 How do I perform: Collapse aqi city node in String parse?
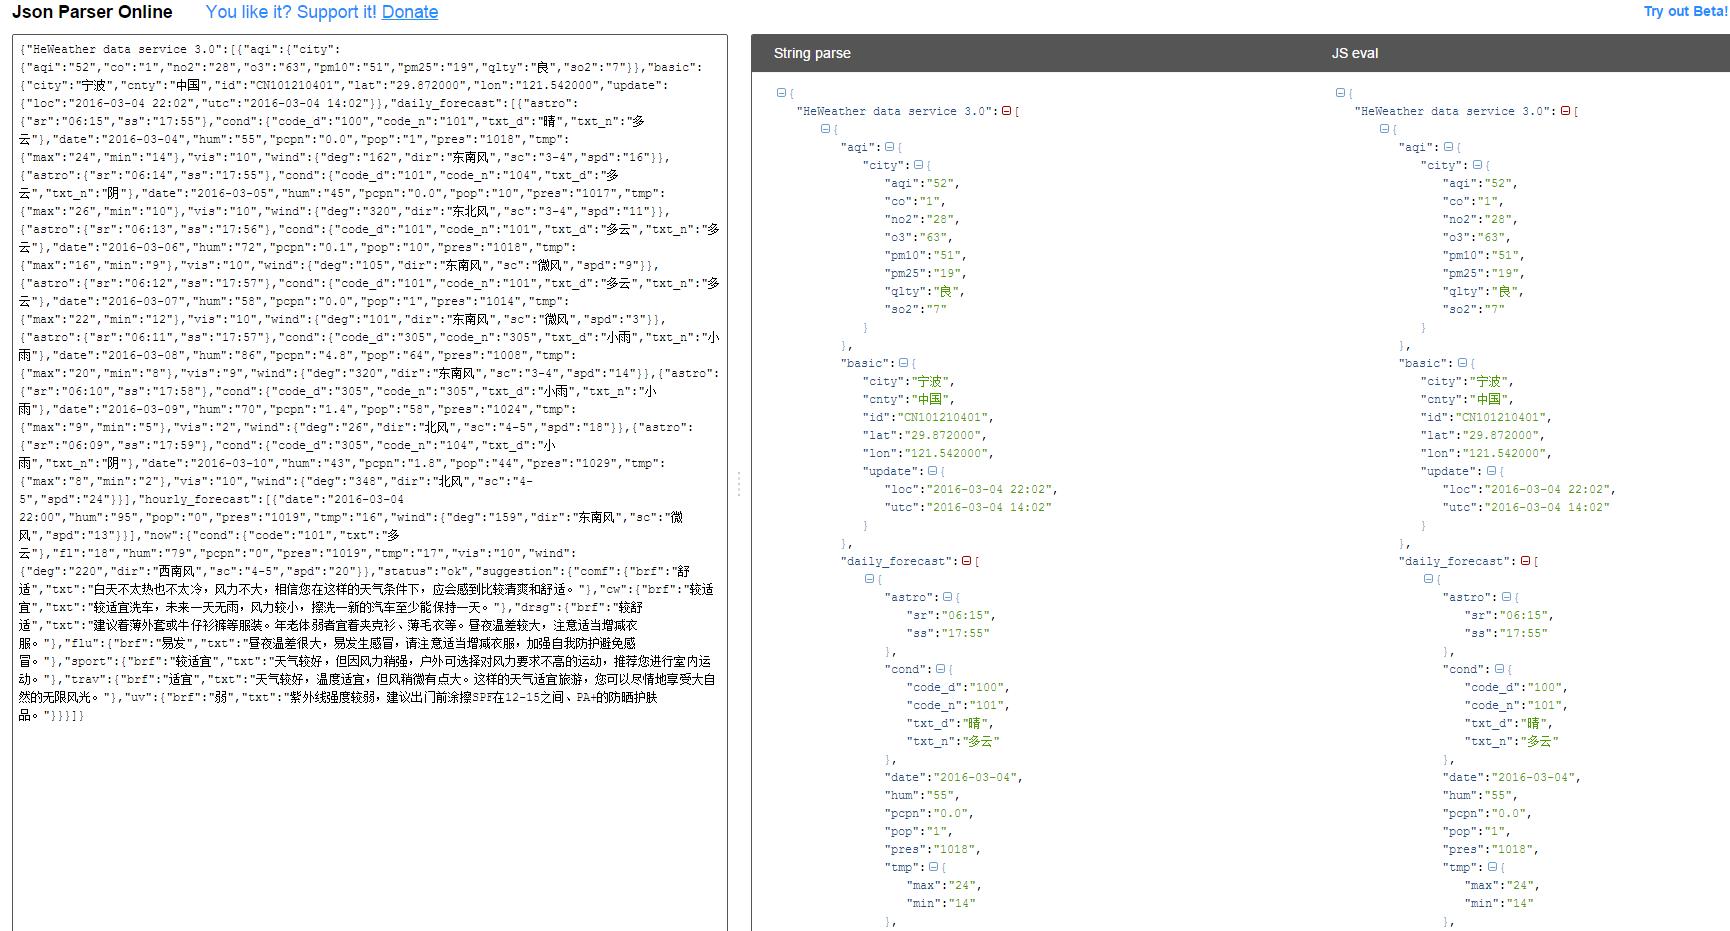click(x=918, y=165)
